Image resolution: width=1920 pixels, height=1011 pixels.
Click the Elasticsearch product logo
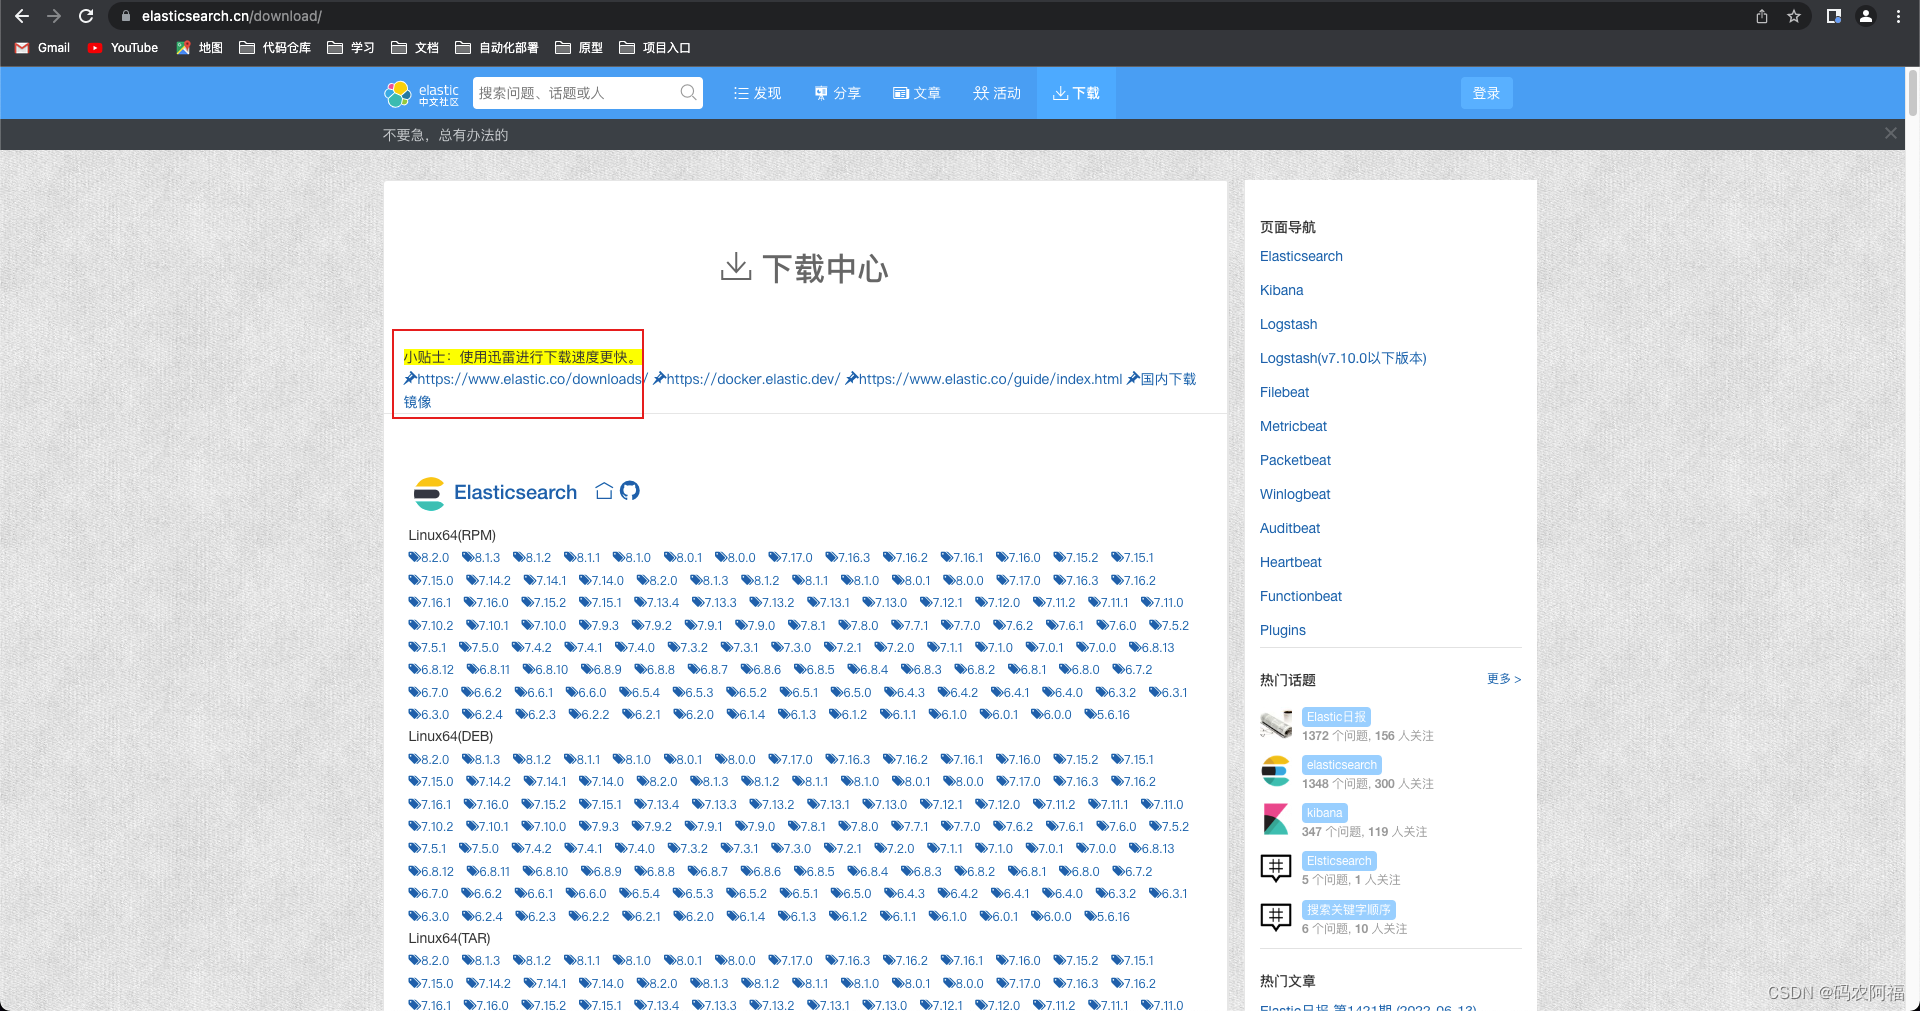pos(429,493)
